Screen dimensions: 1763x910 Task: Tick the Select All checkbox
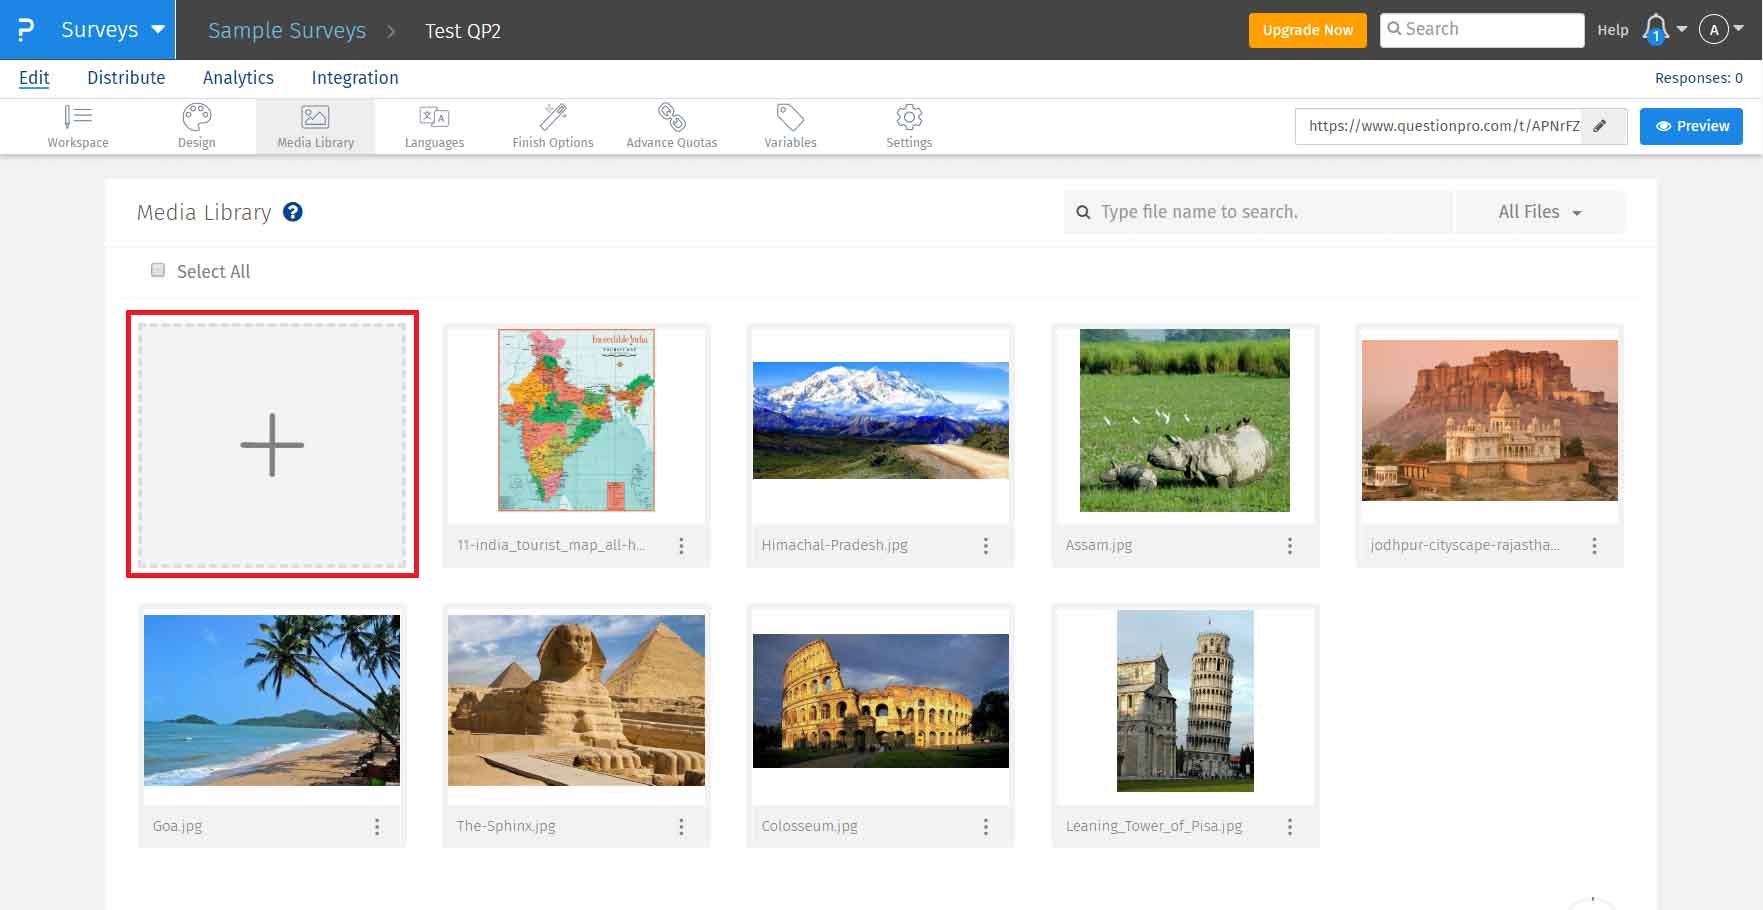[158, 270]
